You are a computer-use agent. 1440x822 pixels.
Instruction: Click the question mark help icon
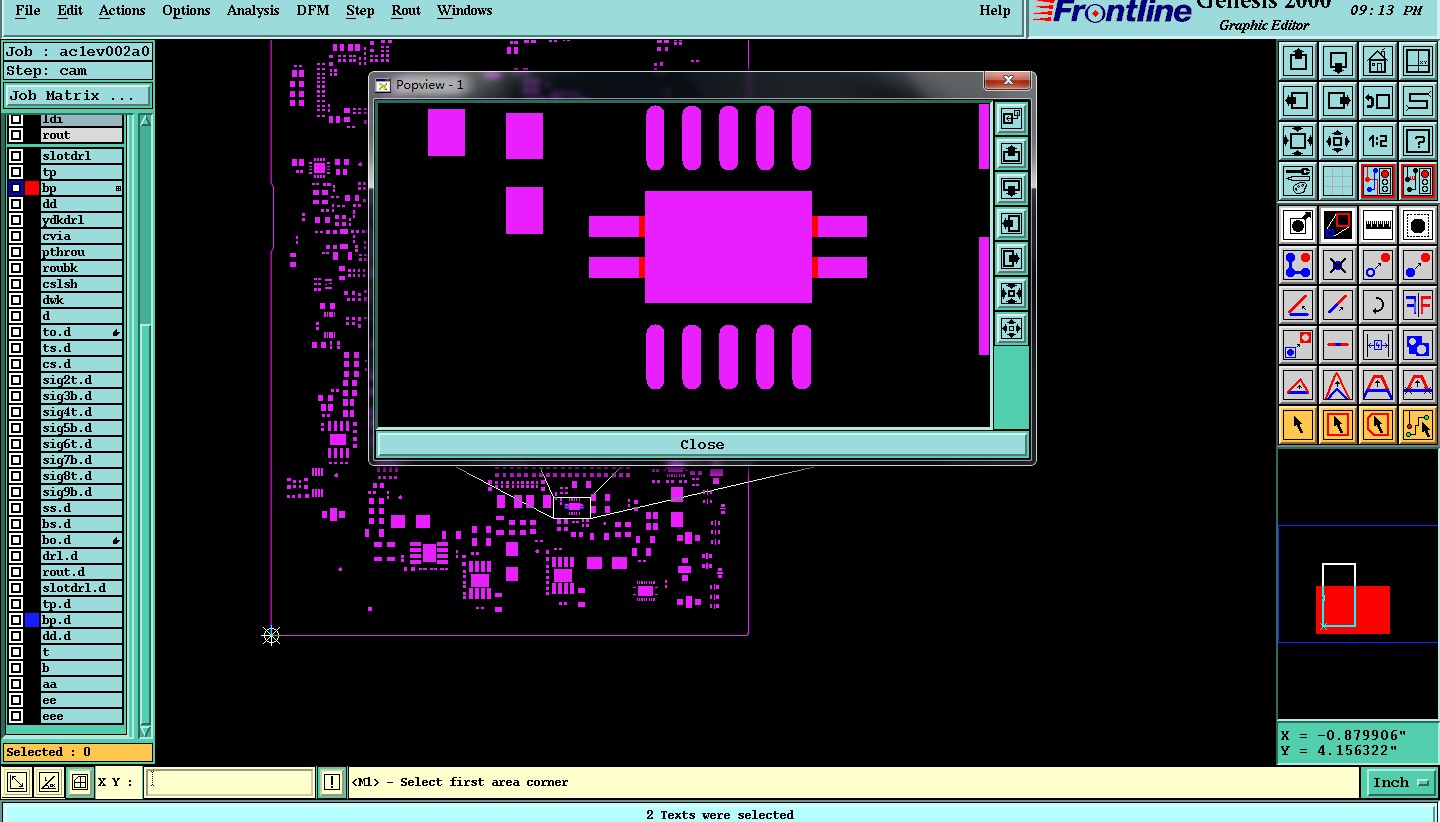pyautogui.click(x=1418, y=141)
